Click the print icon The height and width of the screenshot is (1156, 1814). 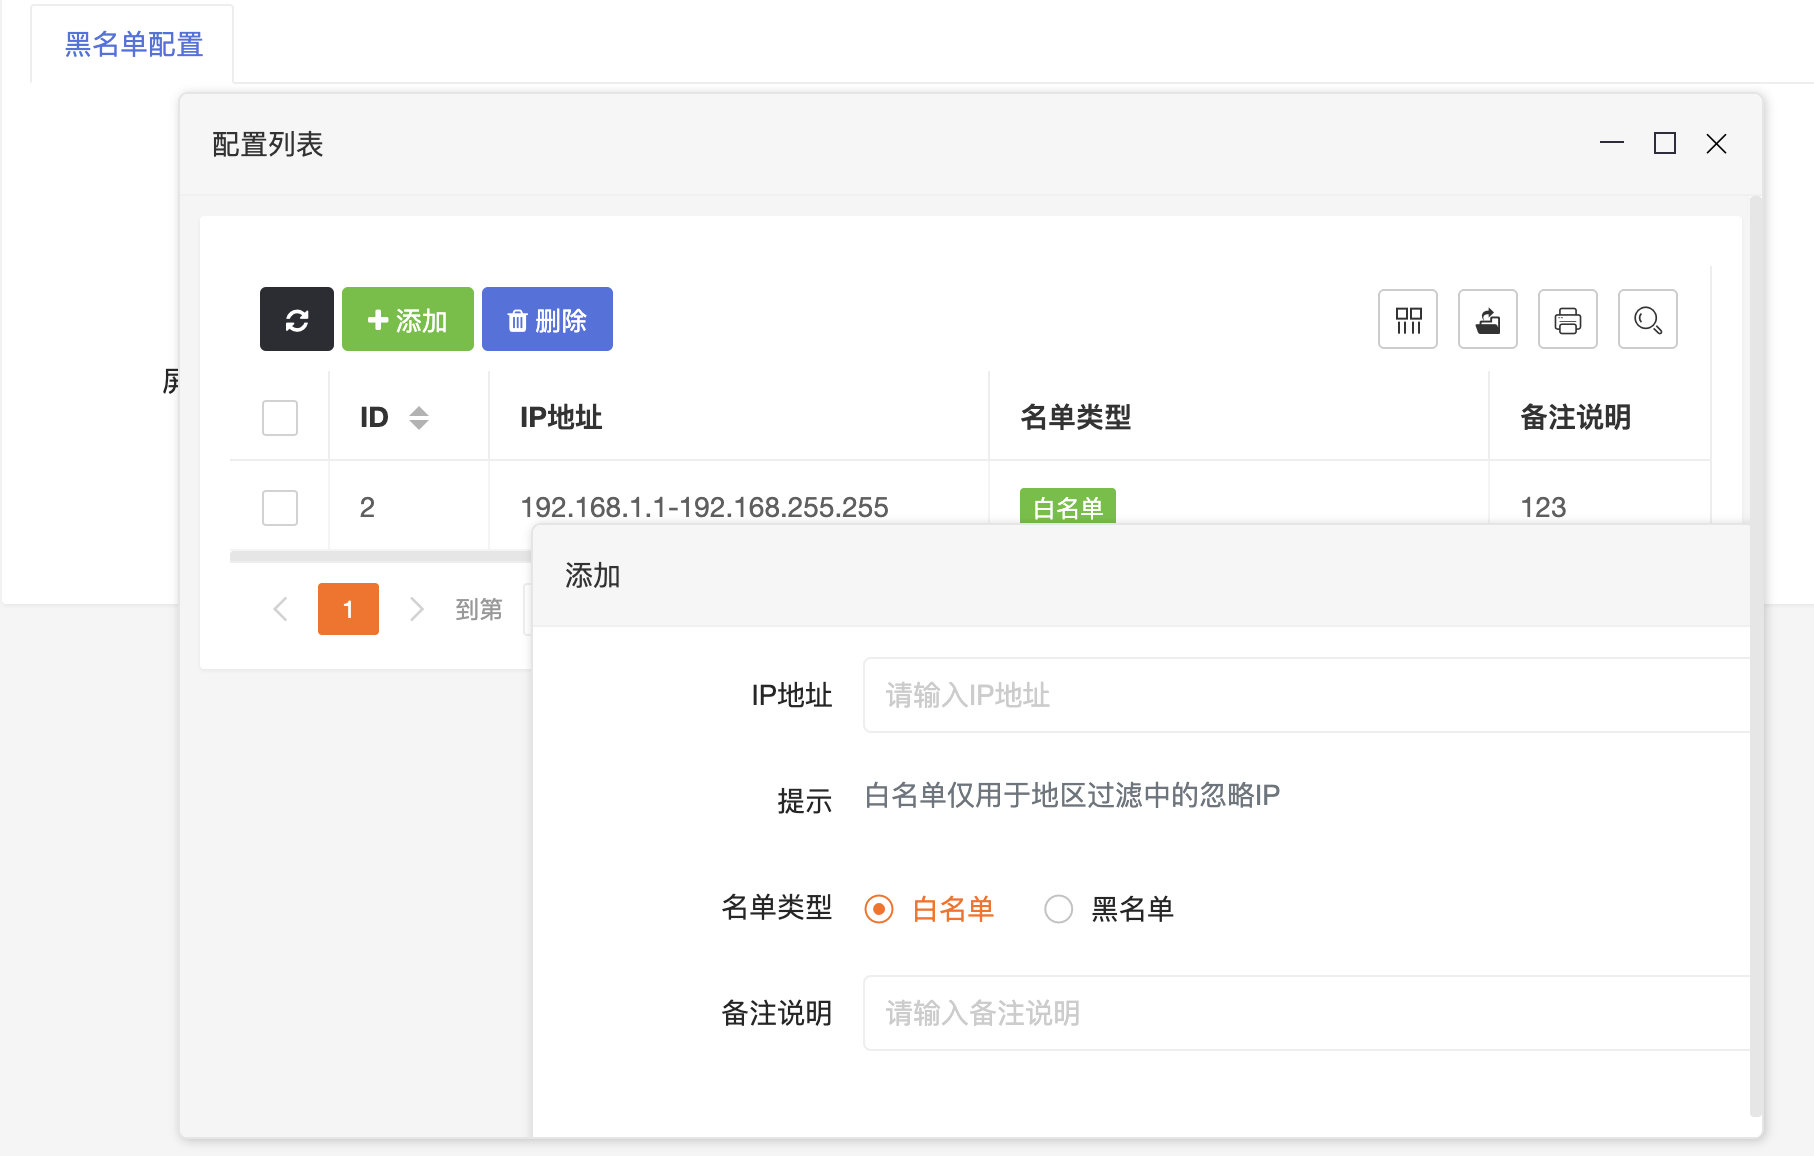(1567, 320)
